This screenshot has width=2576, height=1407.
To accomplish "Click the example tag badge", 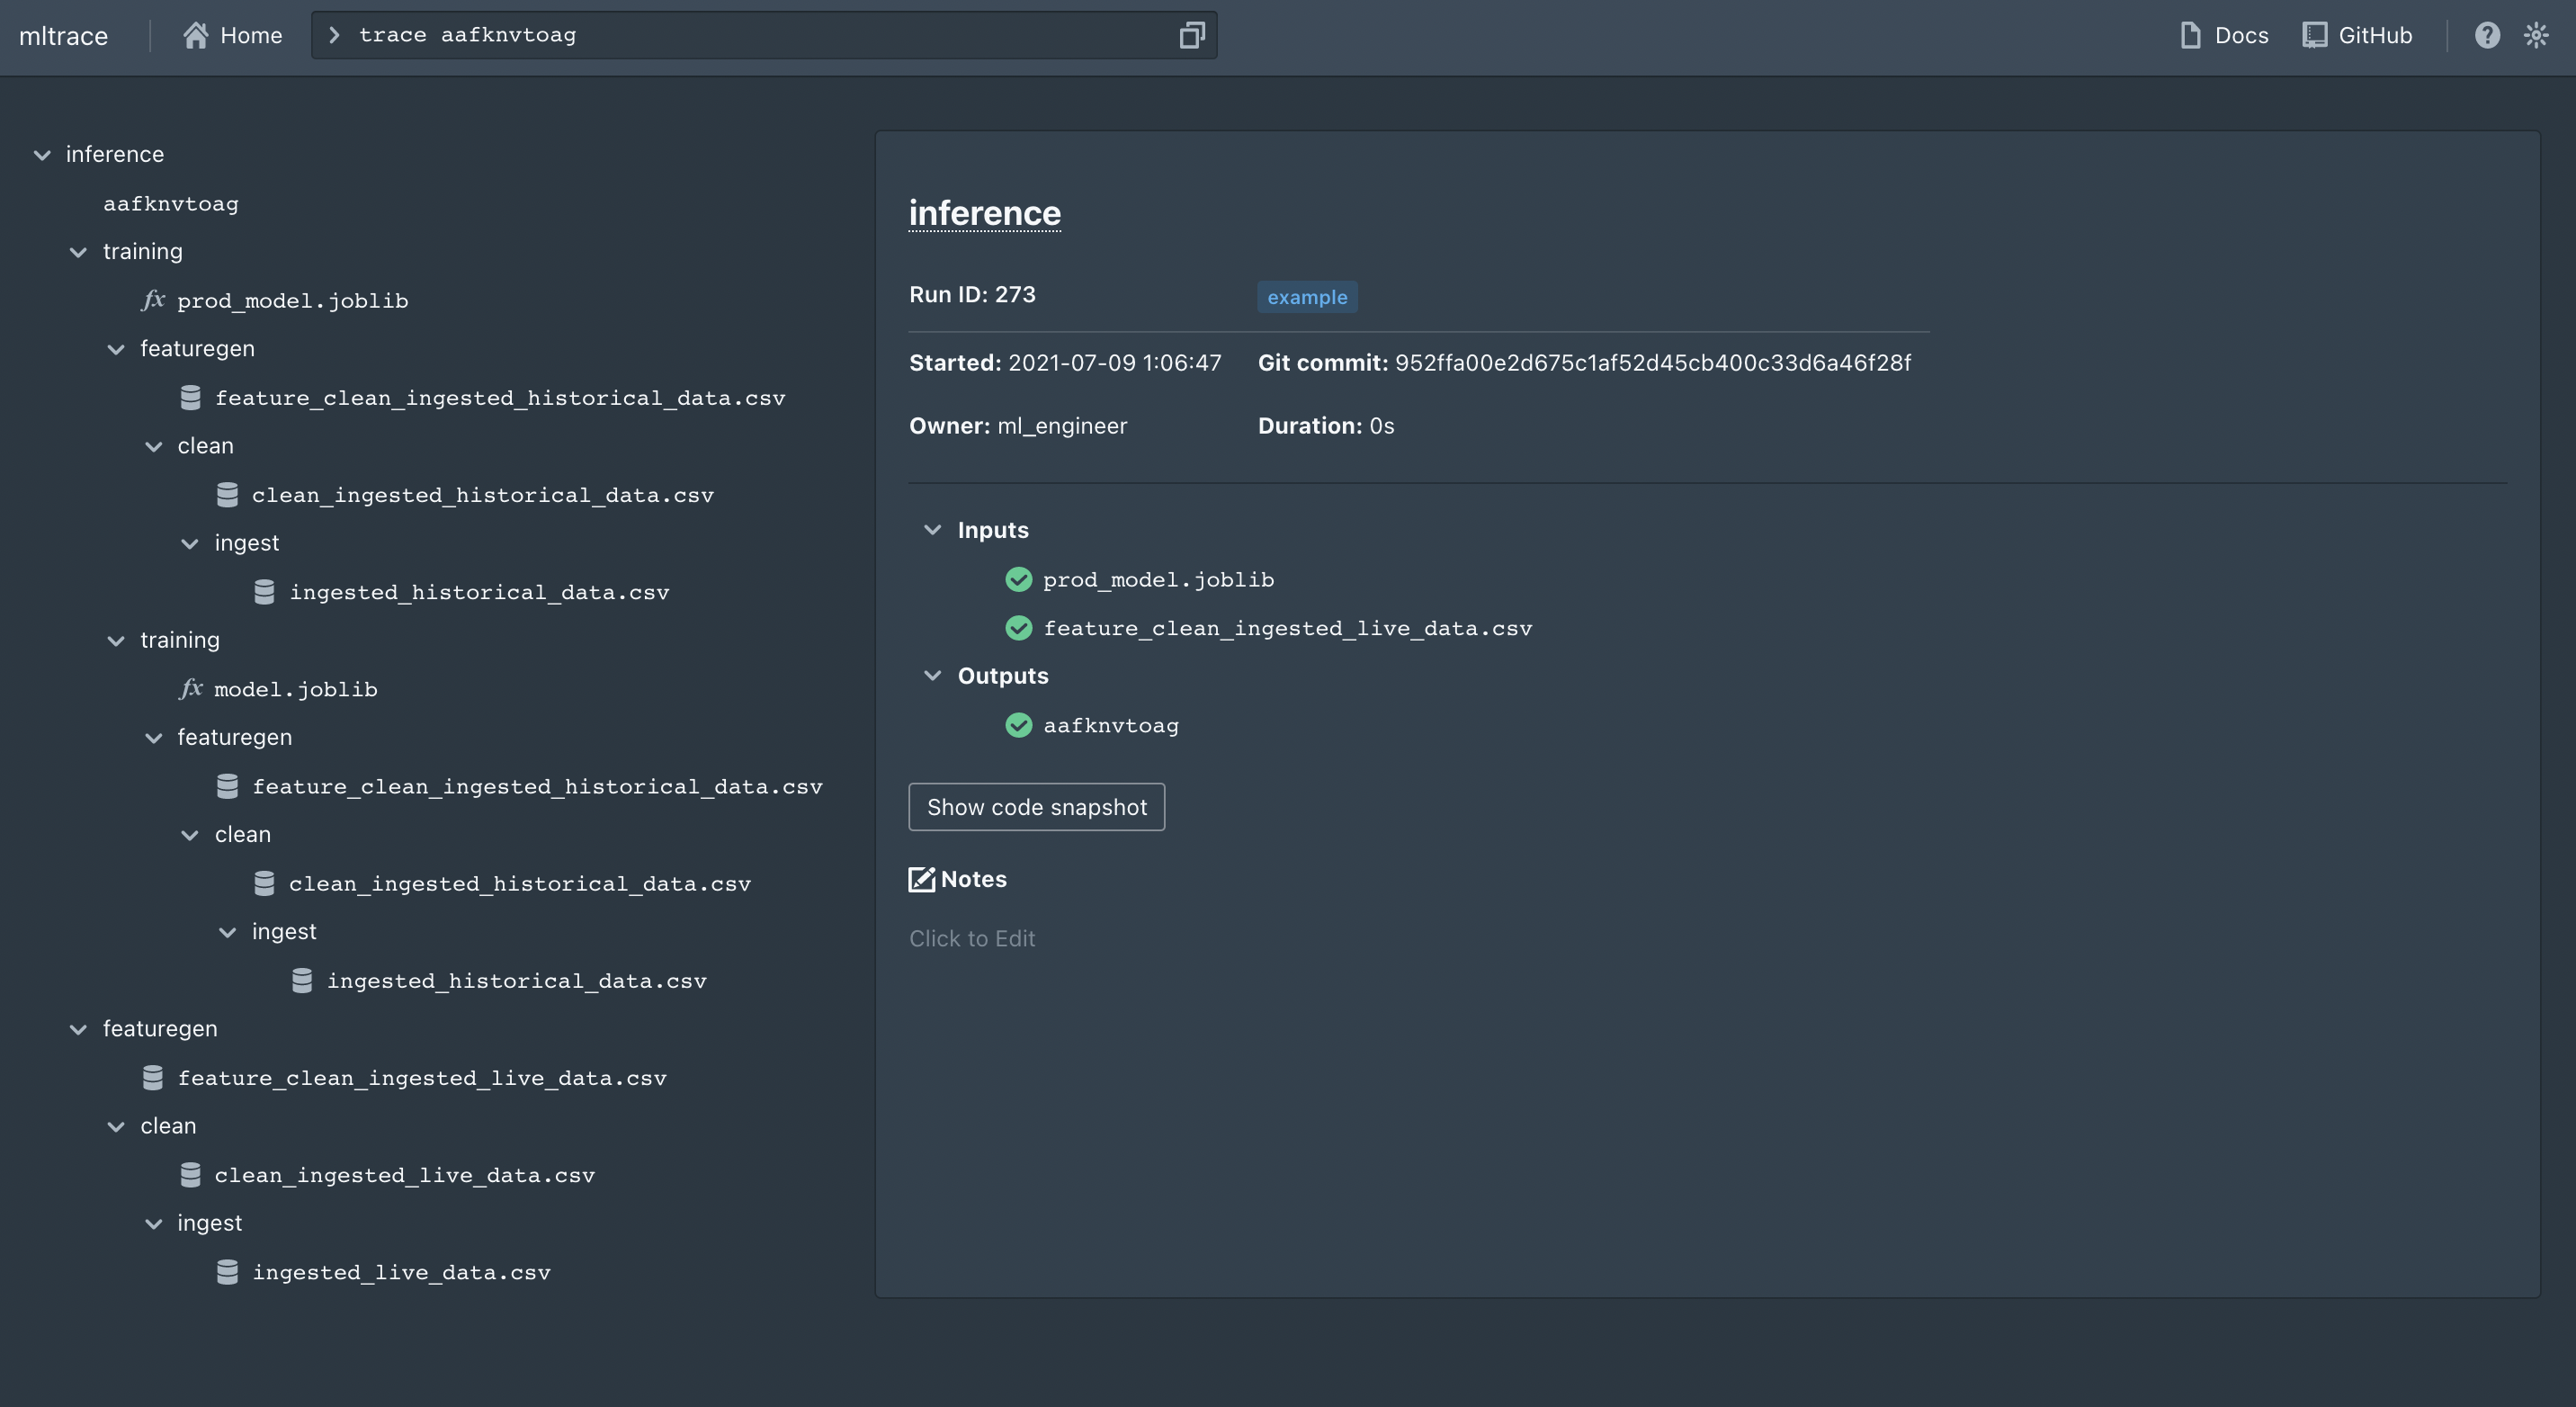I will [1306, 297].
